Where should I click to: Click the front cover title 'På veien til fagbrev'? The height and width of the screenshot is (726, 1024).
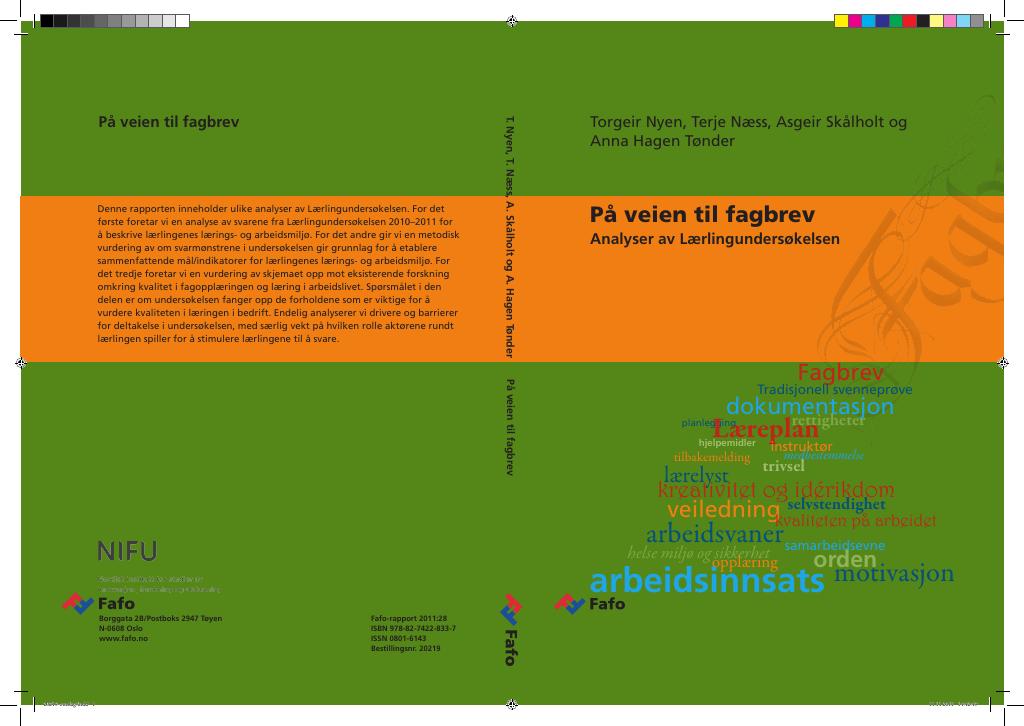point(702,215)
